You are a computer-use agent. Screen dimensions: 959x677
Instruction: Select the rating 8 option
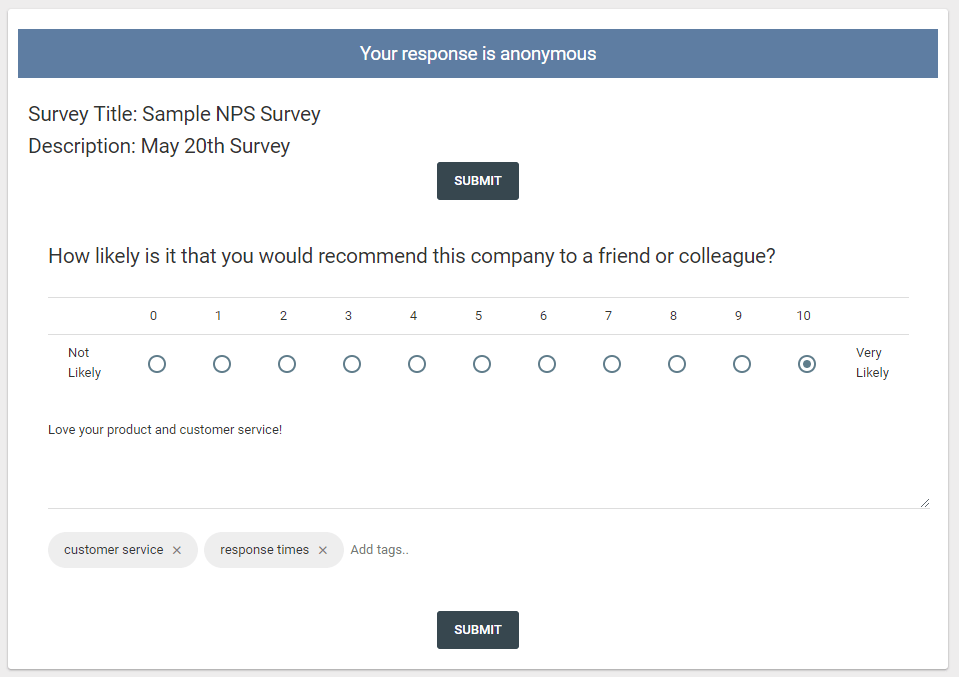pyautogui.click(x=677, y=364)
